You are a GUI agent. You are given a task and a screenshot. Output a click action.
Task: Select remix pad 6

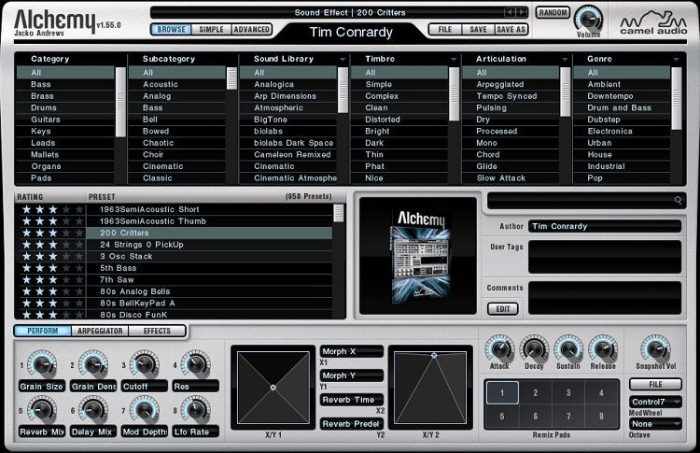click(x=536, y=417)
